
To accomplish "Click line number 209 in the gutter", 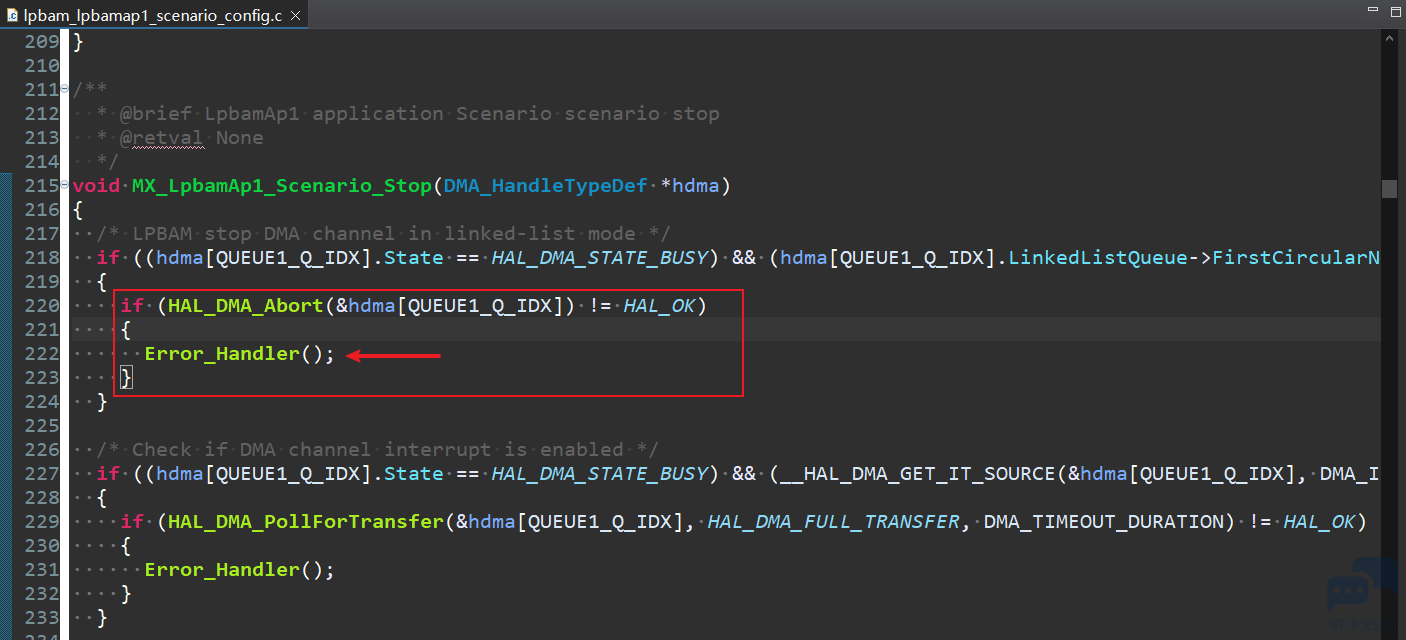I will point(41,42).
